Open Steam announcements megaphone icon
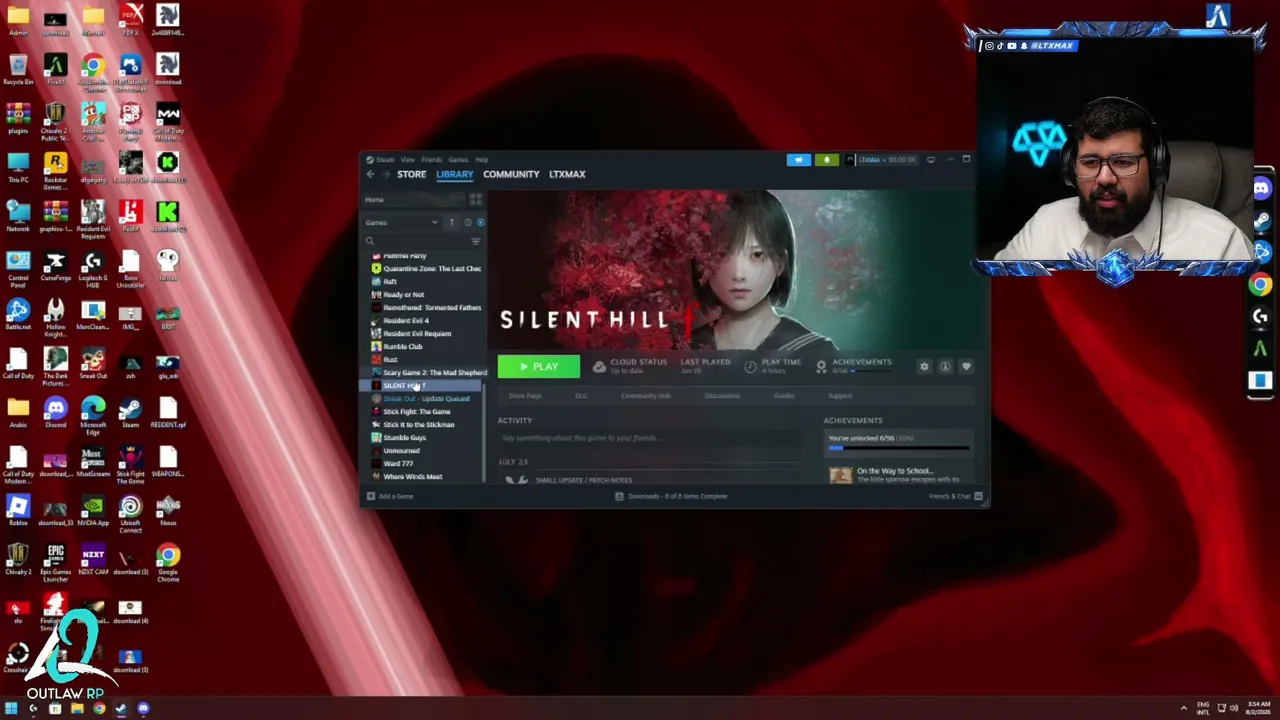Viewport: 1280px width, 720px height. [798, 160]
